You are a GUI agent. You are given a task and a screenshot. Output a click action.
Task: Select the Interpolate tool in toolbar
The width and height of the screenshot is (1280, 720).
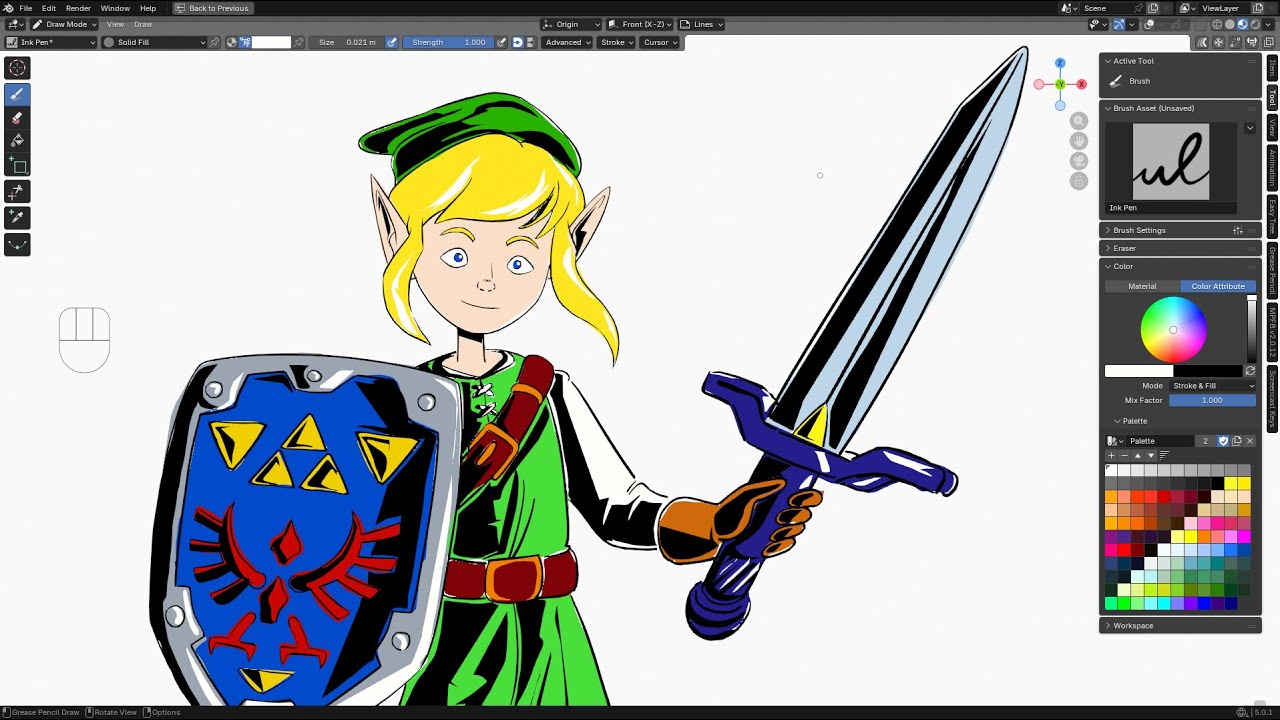17,244
